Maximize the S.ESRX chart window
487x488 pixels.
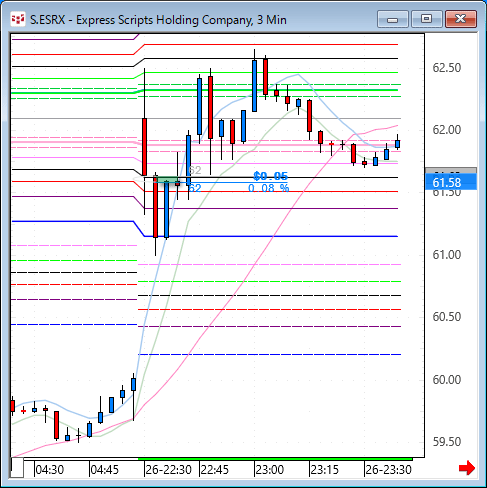click(x=426, y=19)
